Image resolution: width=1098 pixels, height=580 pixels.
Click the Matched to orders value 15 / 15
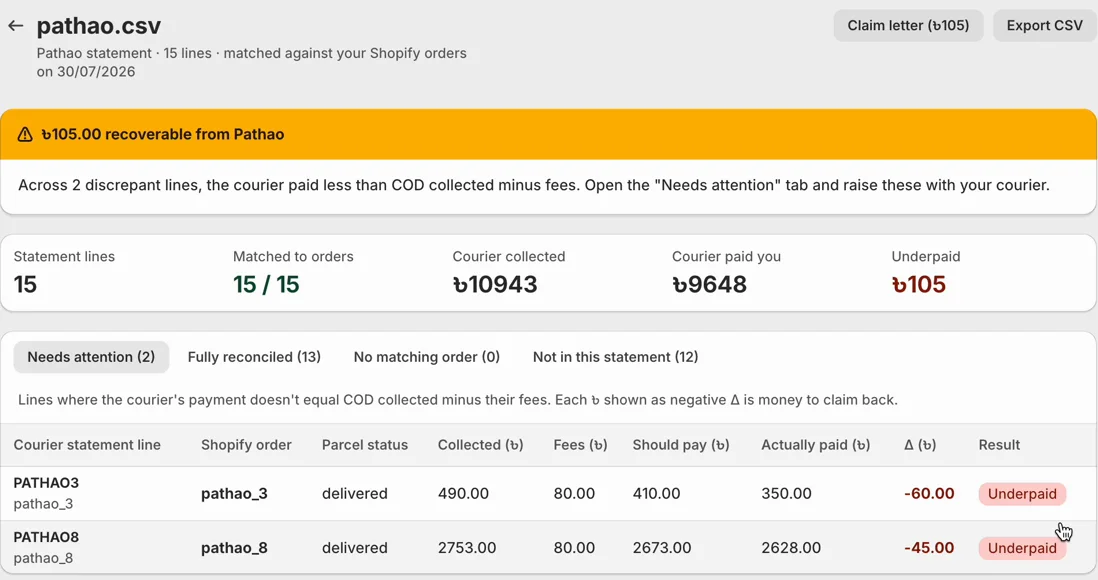tap(266, 284)
